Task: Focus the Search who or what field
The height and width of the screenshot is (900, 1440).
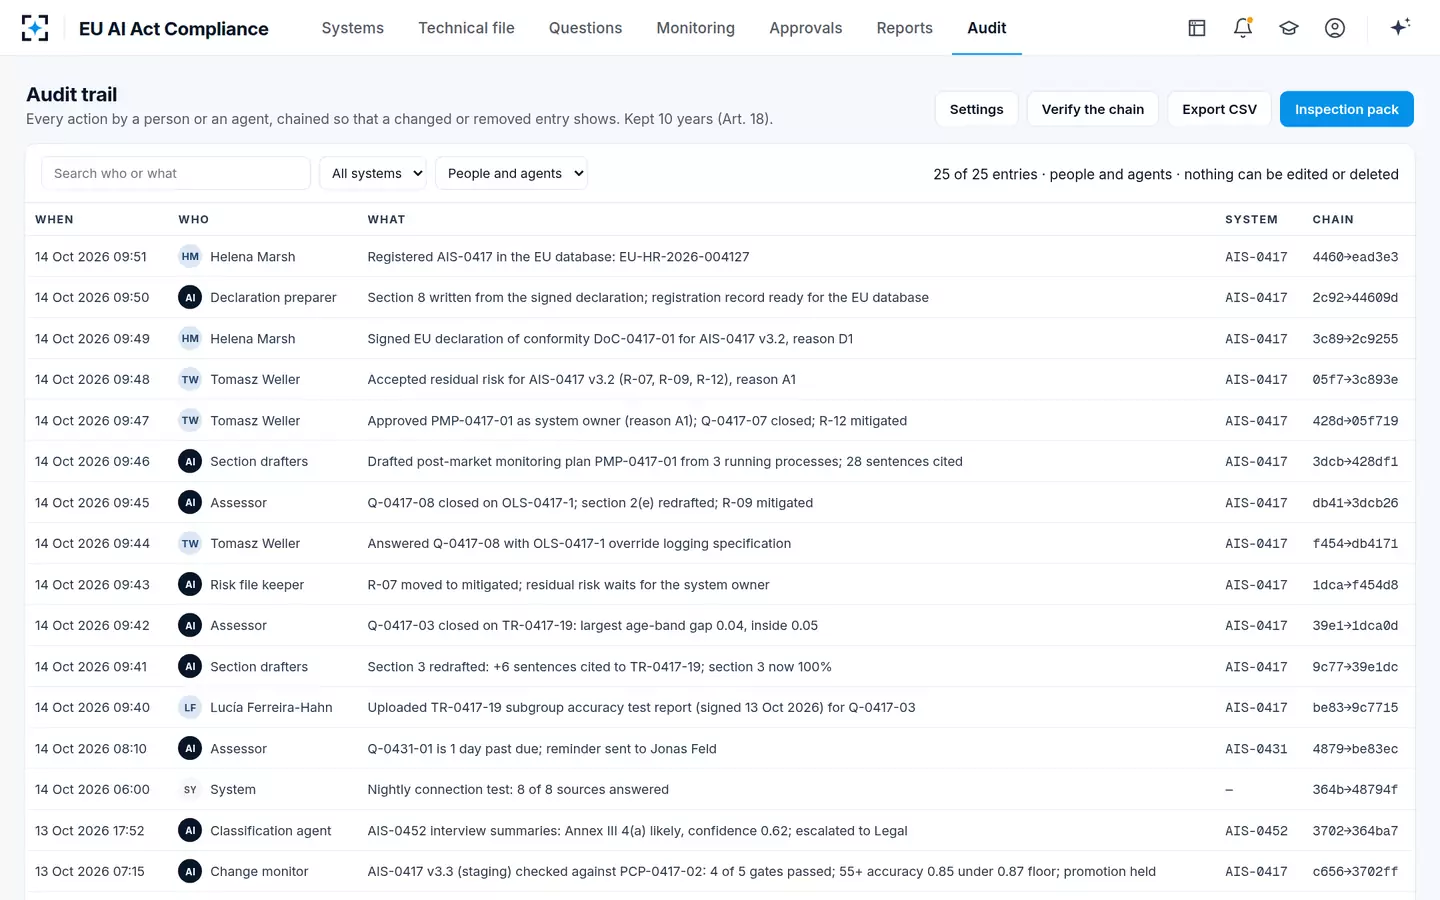Action: tap(176, 173)
